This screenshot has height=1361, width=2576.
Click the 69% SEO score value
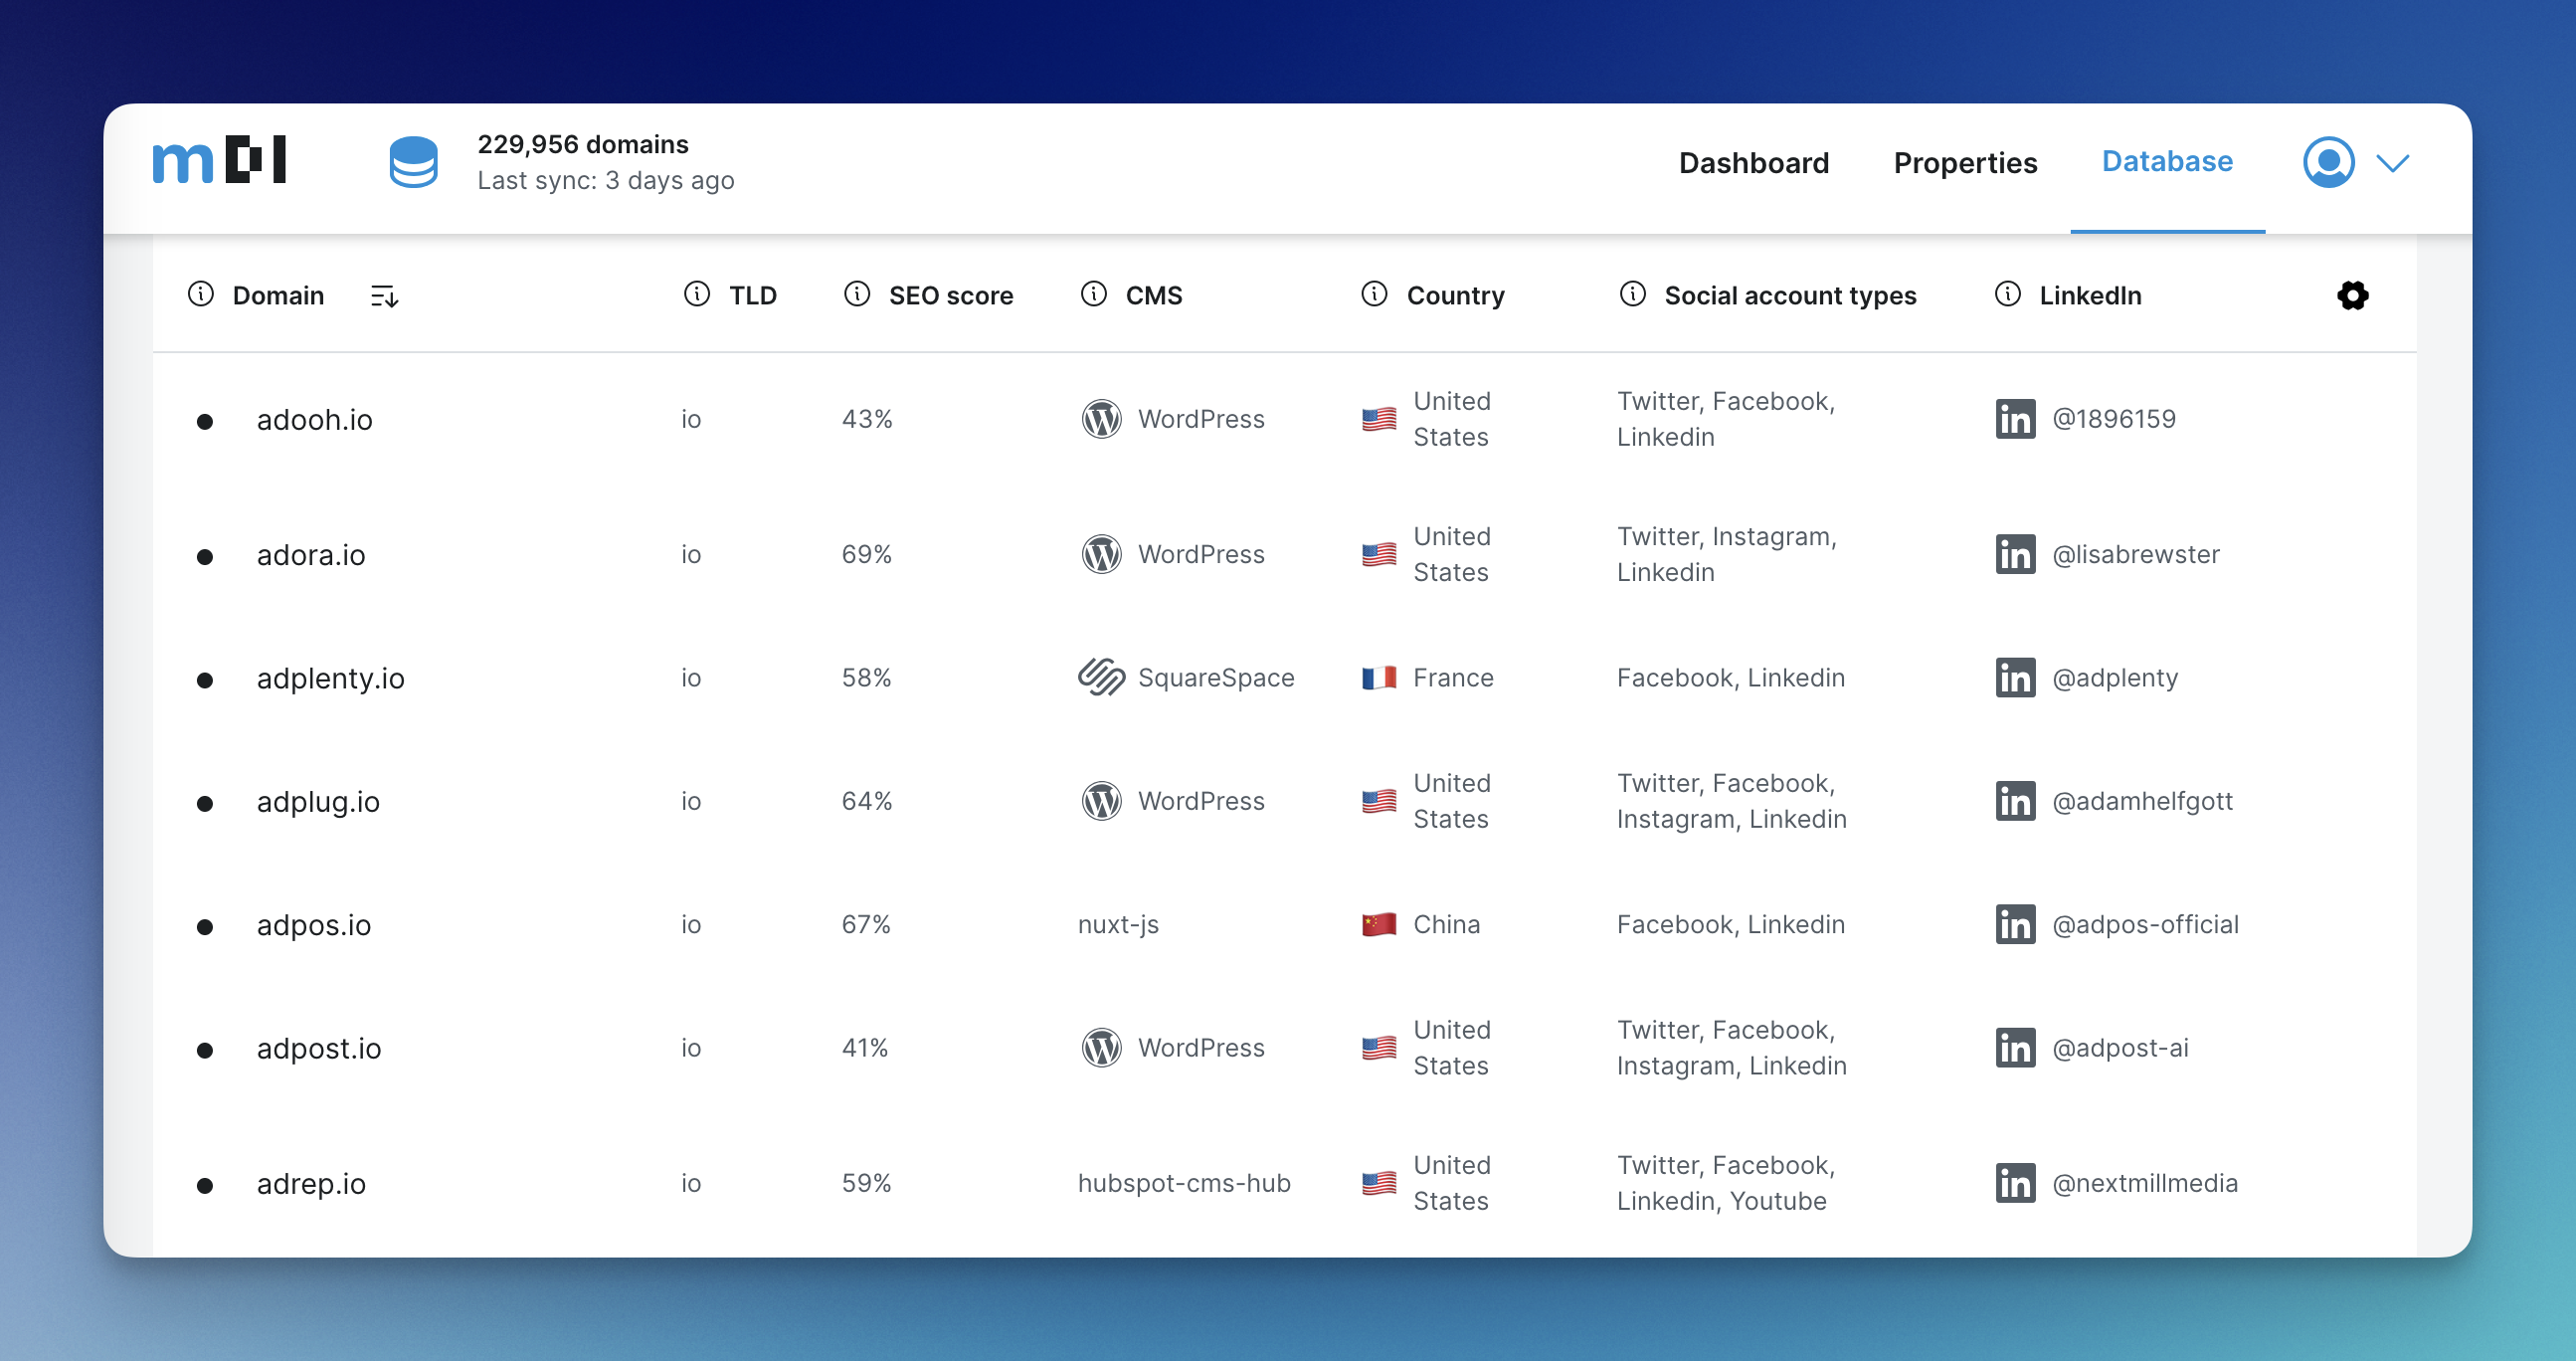click(x=866, y=554)
